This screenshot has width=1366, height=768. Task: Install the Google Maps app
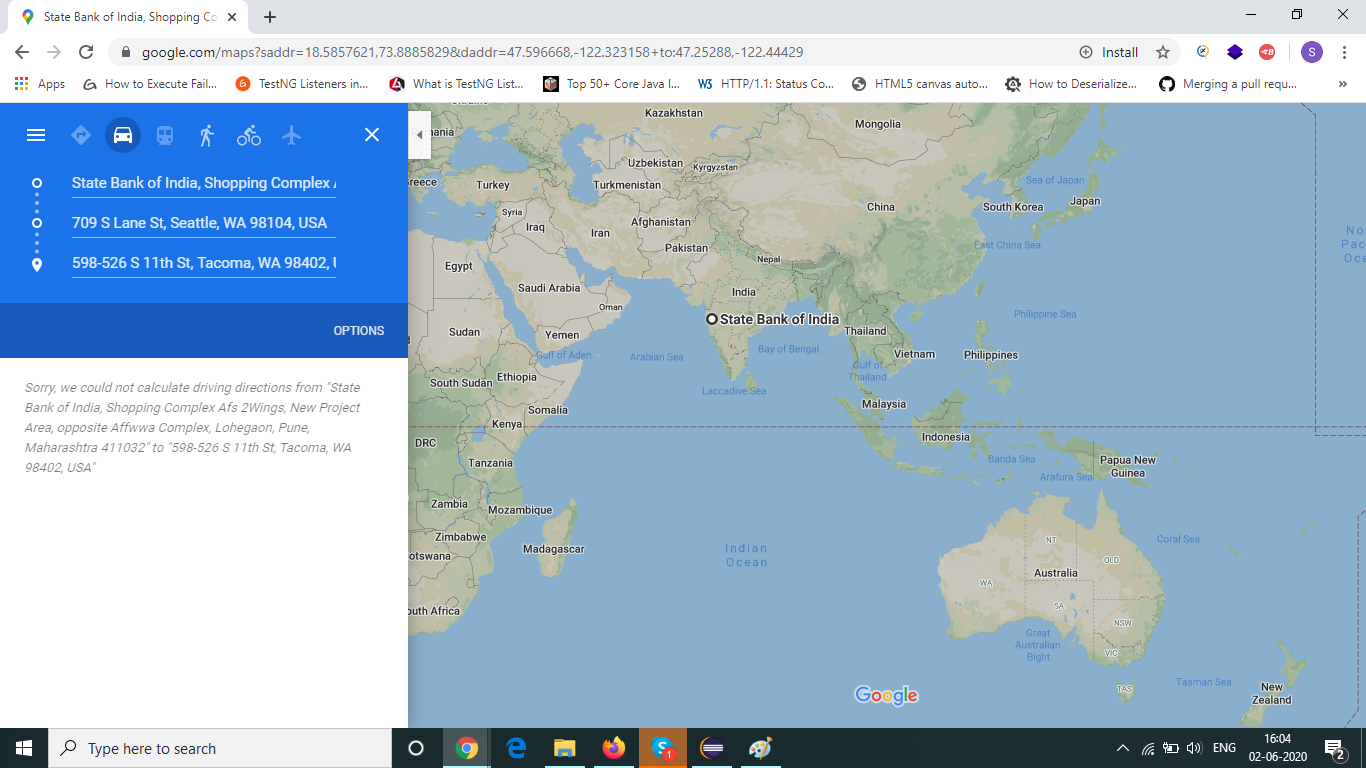tap(1109, 52)
